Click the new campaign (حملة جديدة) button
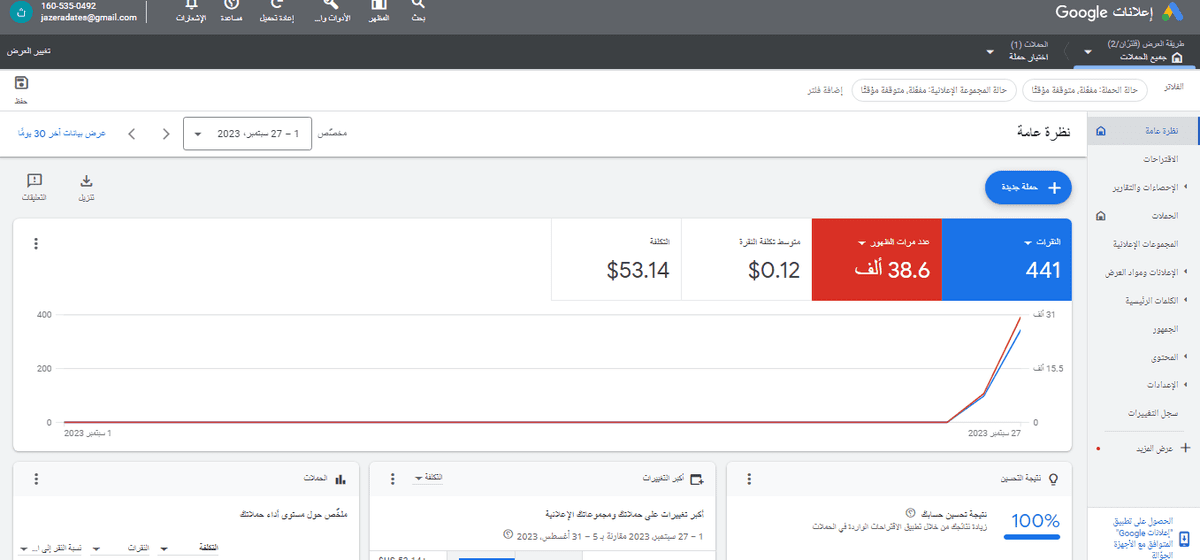 [x=1029, y=187]
